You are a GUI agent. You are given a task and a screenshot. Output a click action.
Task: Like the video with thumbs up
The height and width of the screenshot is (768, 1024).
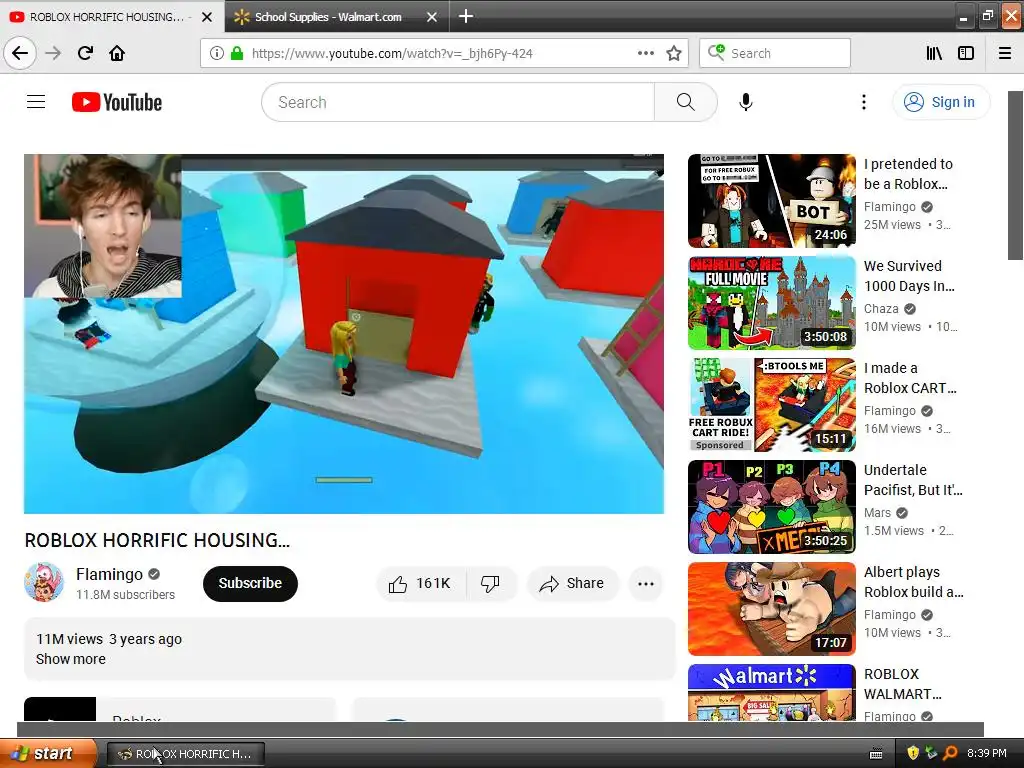click(421, 583)
